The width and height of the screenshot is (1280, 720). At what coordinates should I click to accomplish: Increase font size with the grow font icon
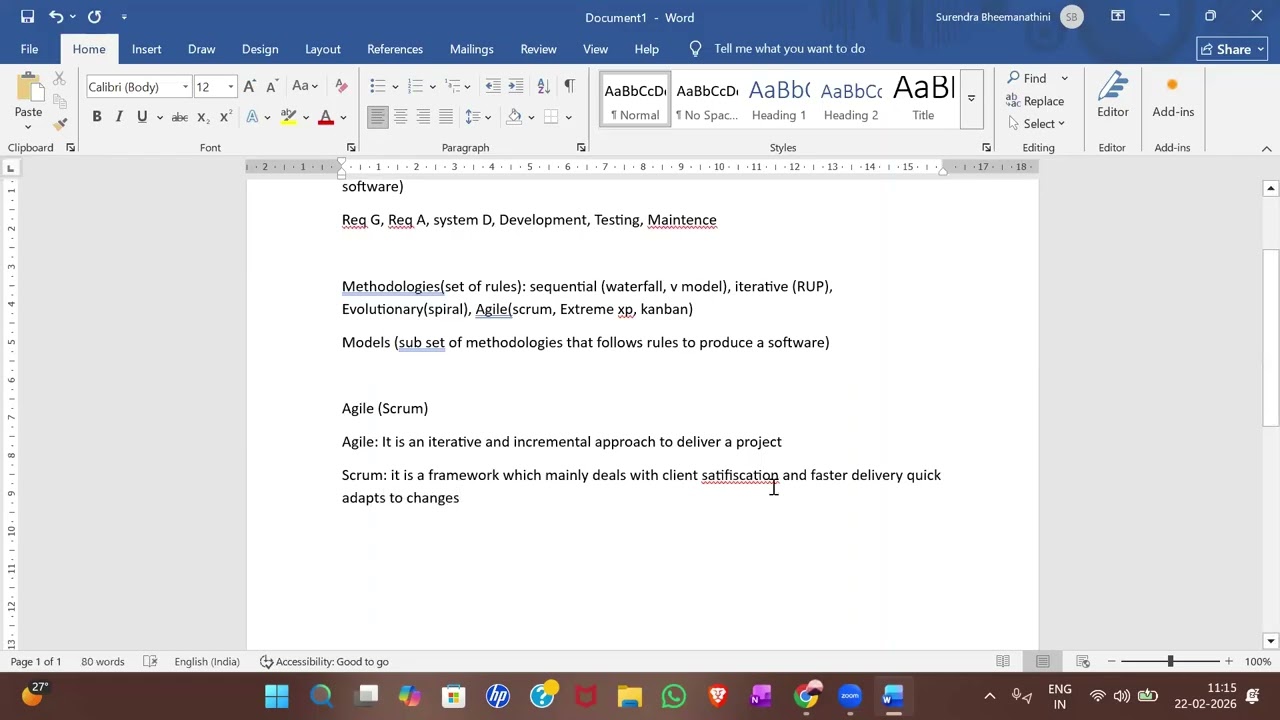click(x=249, y=87)
